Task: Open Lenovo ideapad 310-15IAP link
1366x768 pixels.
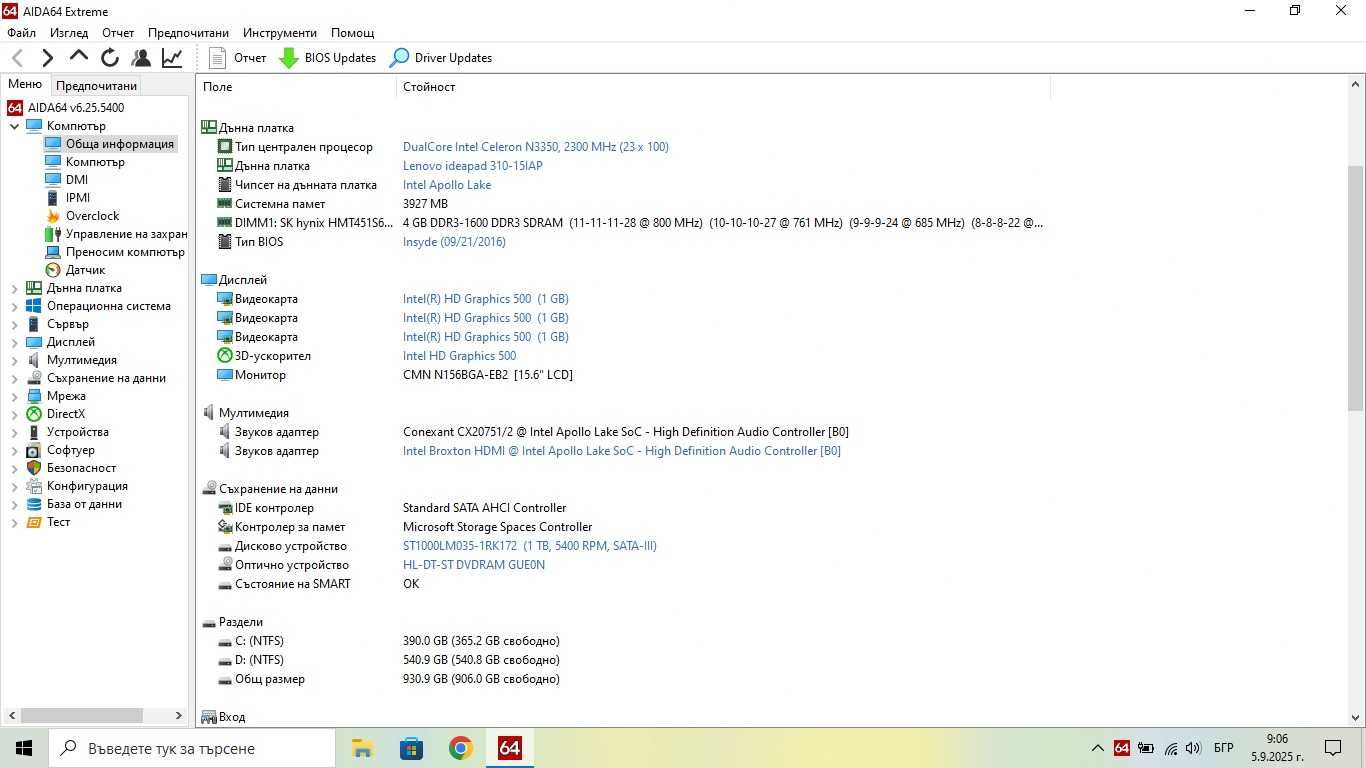Action: coord(473,166)
